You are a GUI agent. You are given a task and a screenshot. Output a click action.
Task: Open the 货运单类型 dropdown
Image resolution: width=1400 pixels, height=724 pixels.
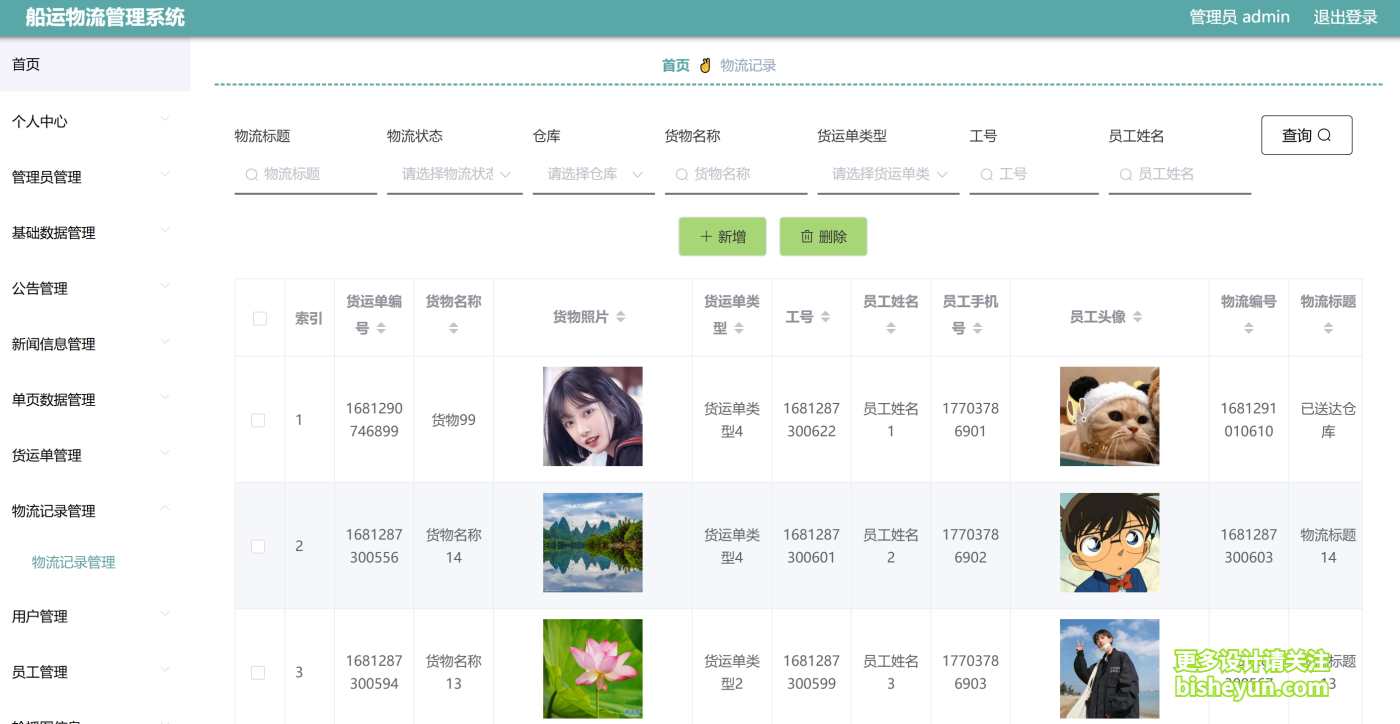pos(888,174)
